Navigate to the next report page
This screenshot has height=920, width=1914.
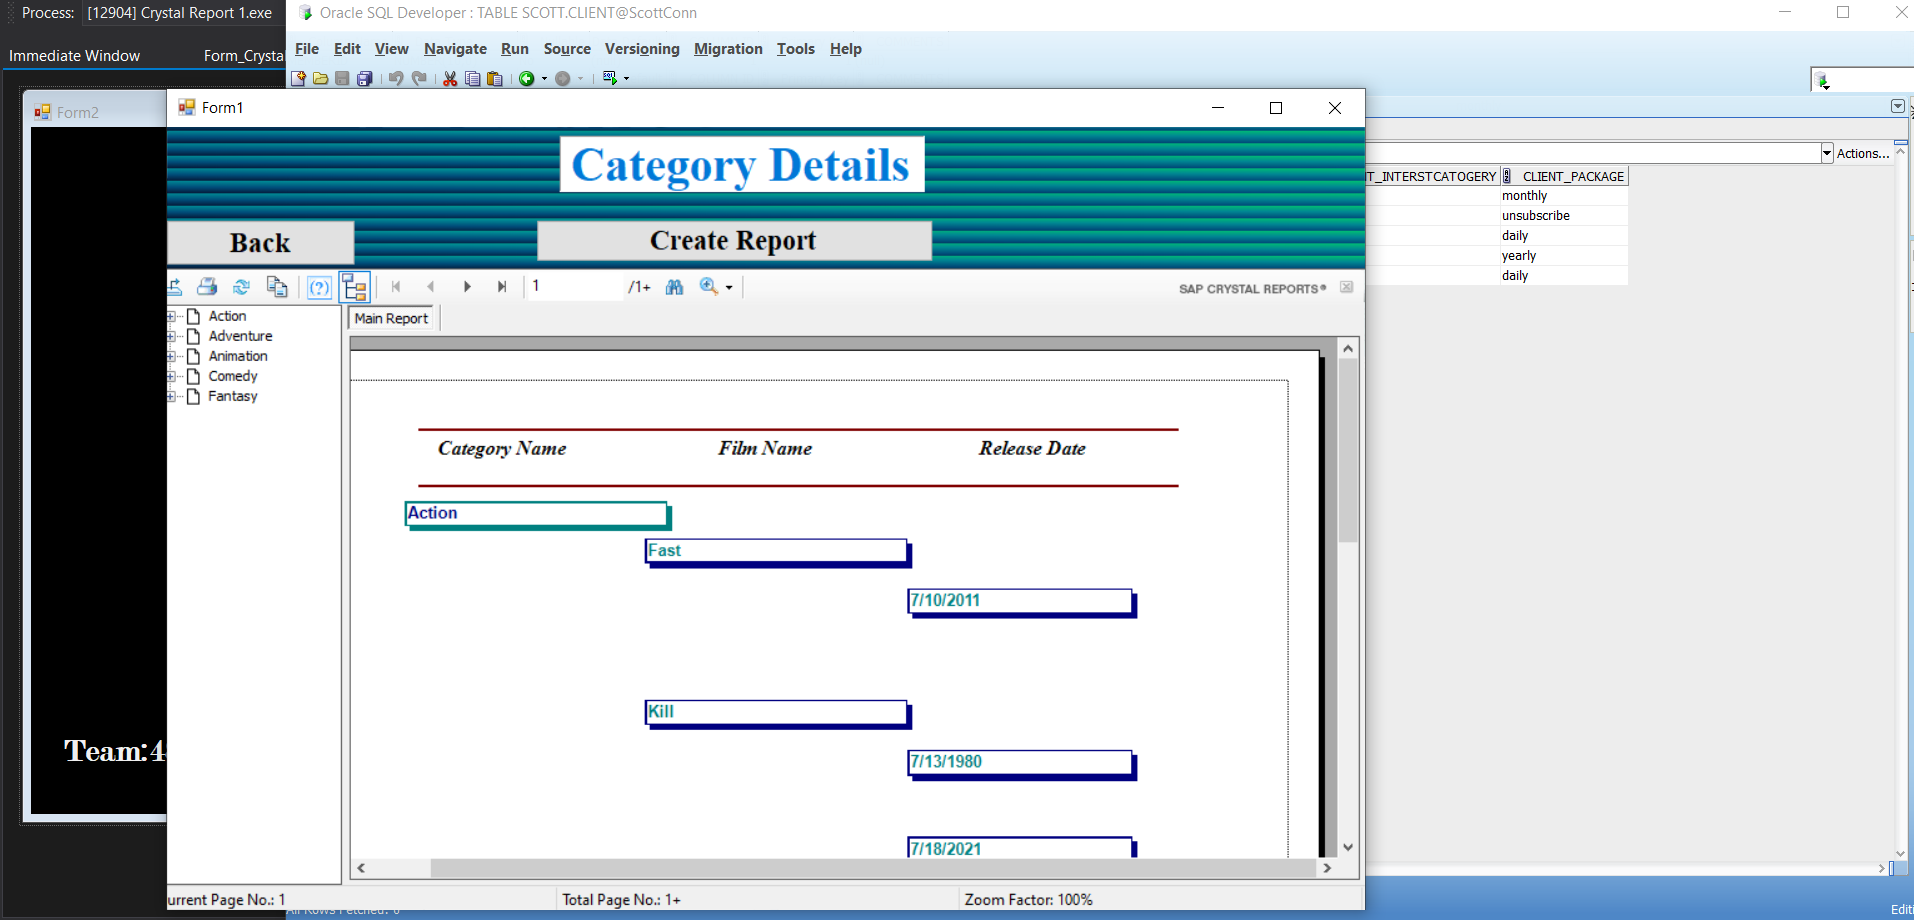(x=466, y=286)
